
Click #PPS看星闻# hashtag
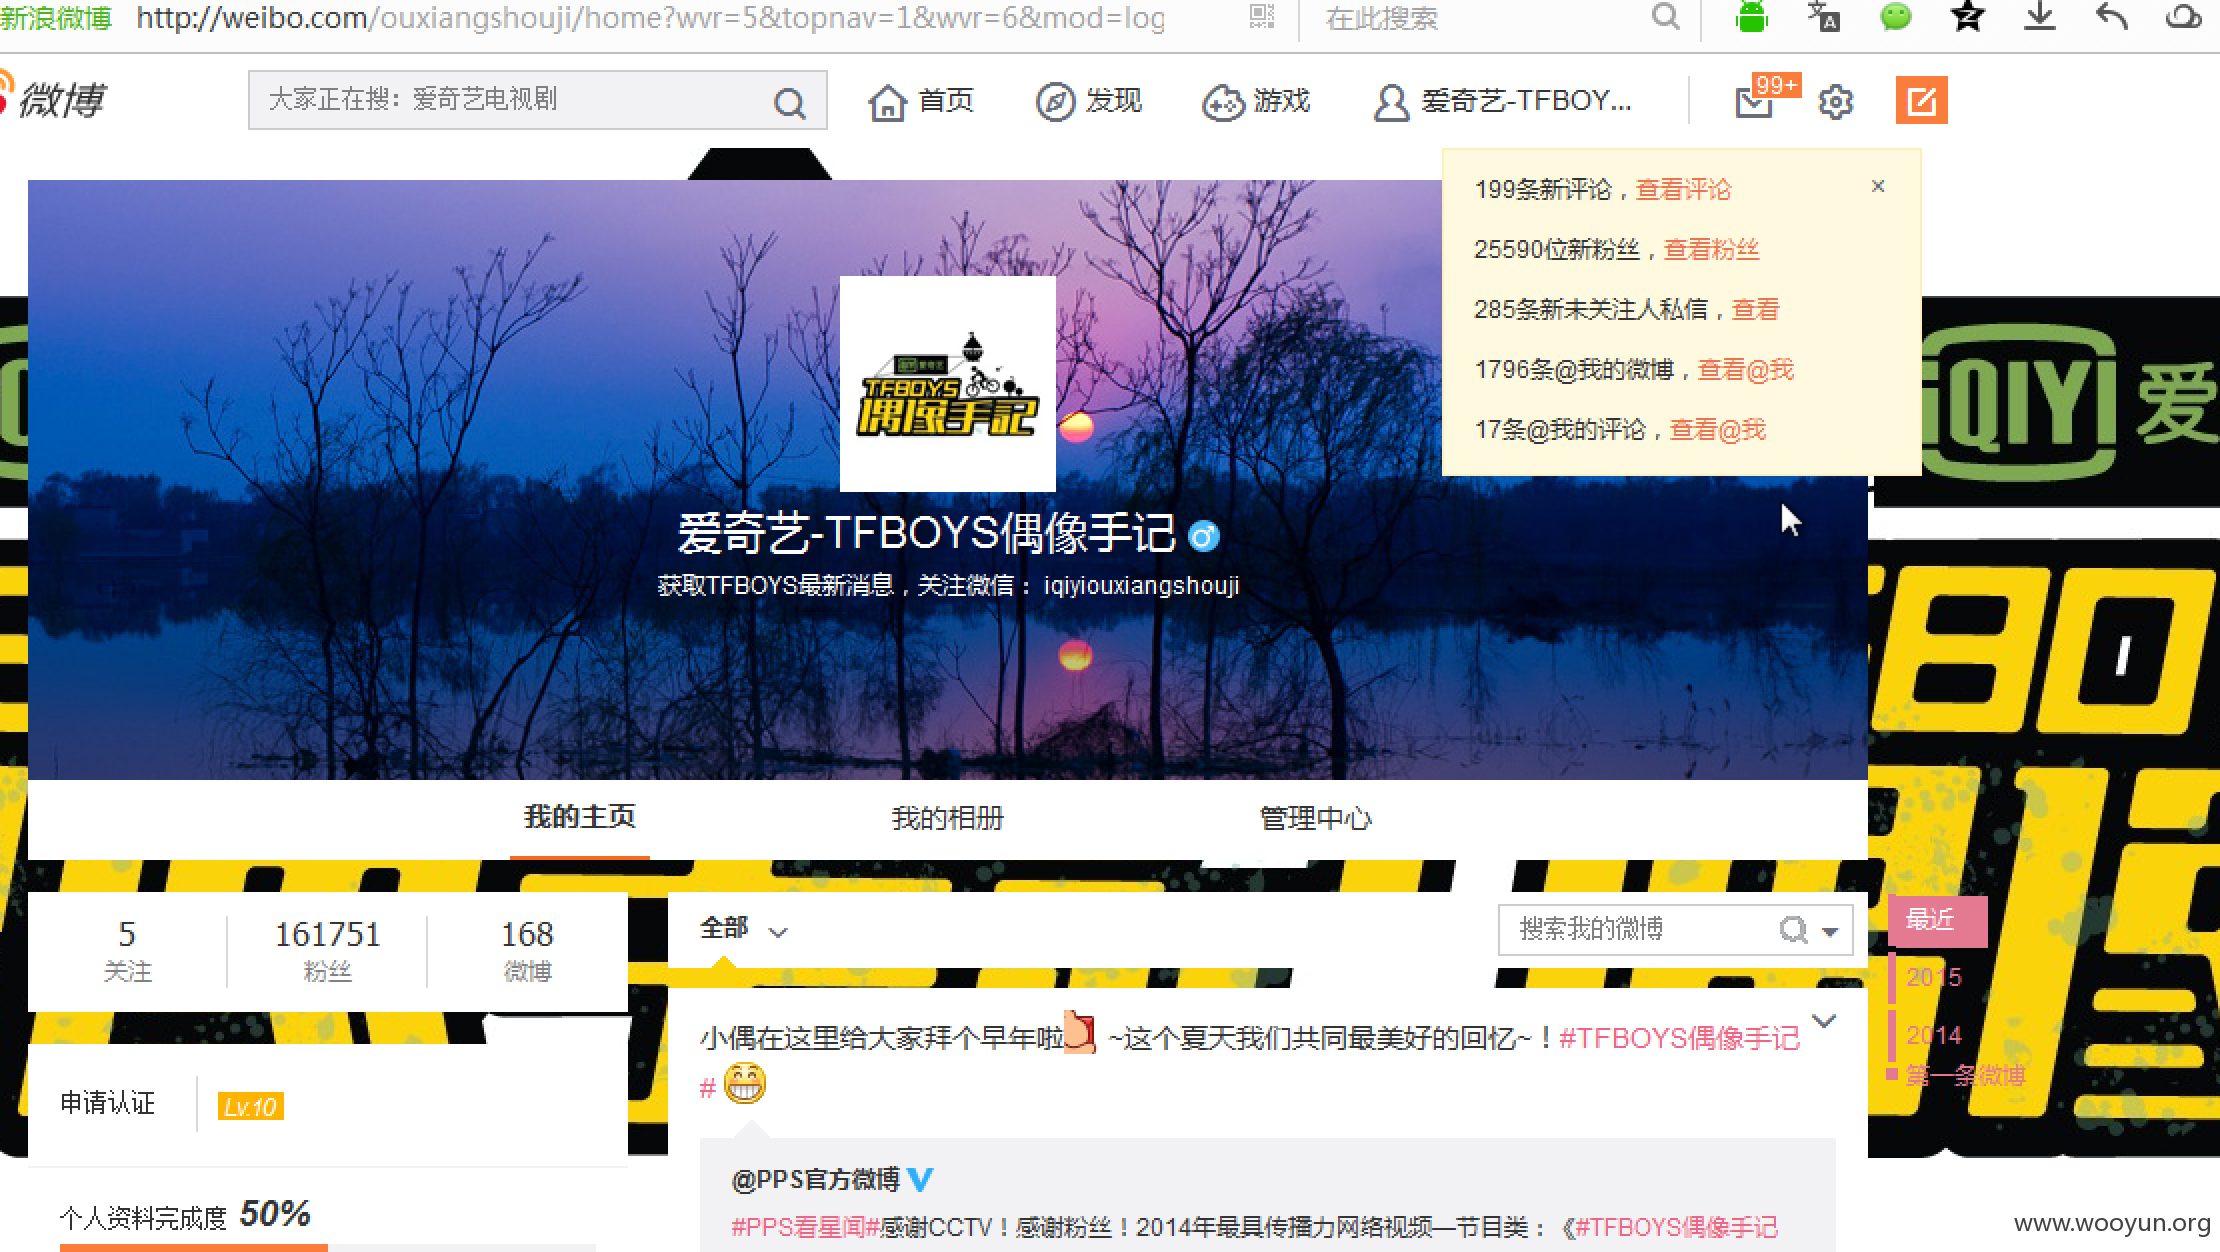[x=805, y=1227]
